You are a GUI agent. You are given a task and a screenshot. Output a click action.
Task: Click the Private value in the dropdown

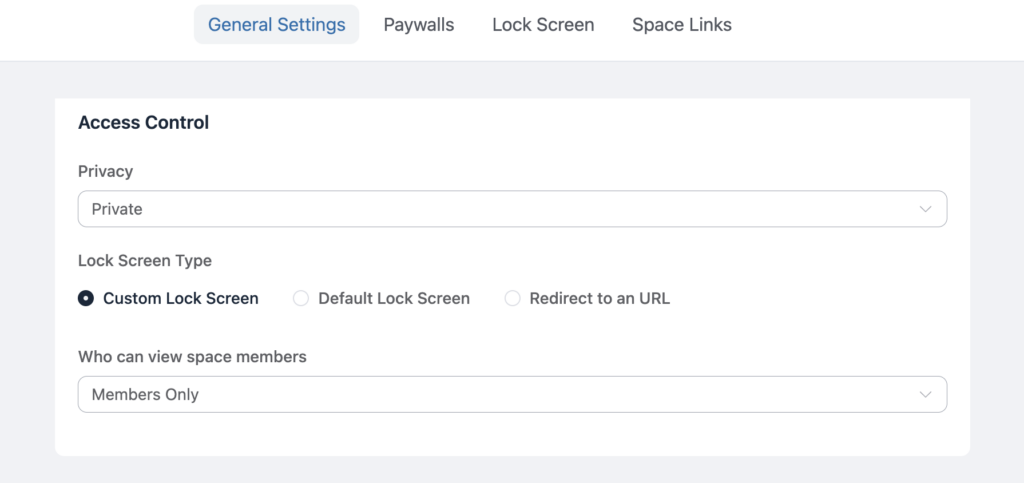click(117, 209)
